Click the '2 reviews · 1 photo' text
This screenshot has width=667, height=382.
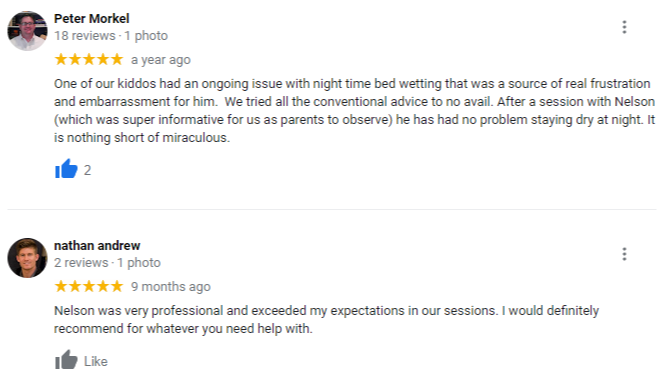[x=107, y=263]
